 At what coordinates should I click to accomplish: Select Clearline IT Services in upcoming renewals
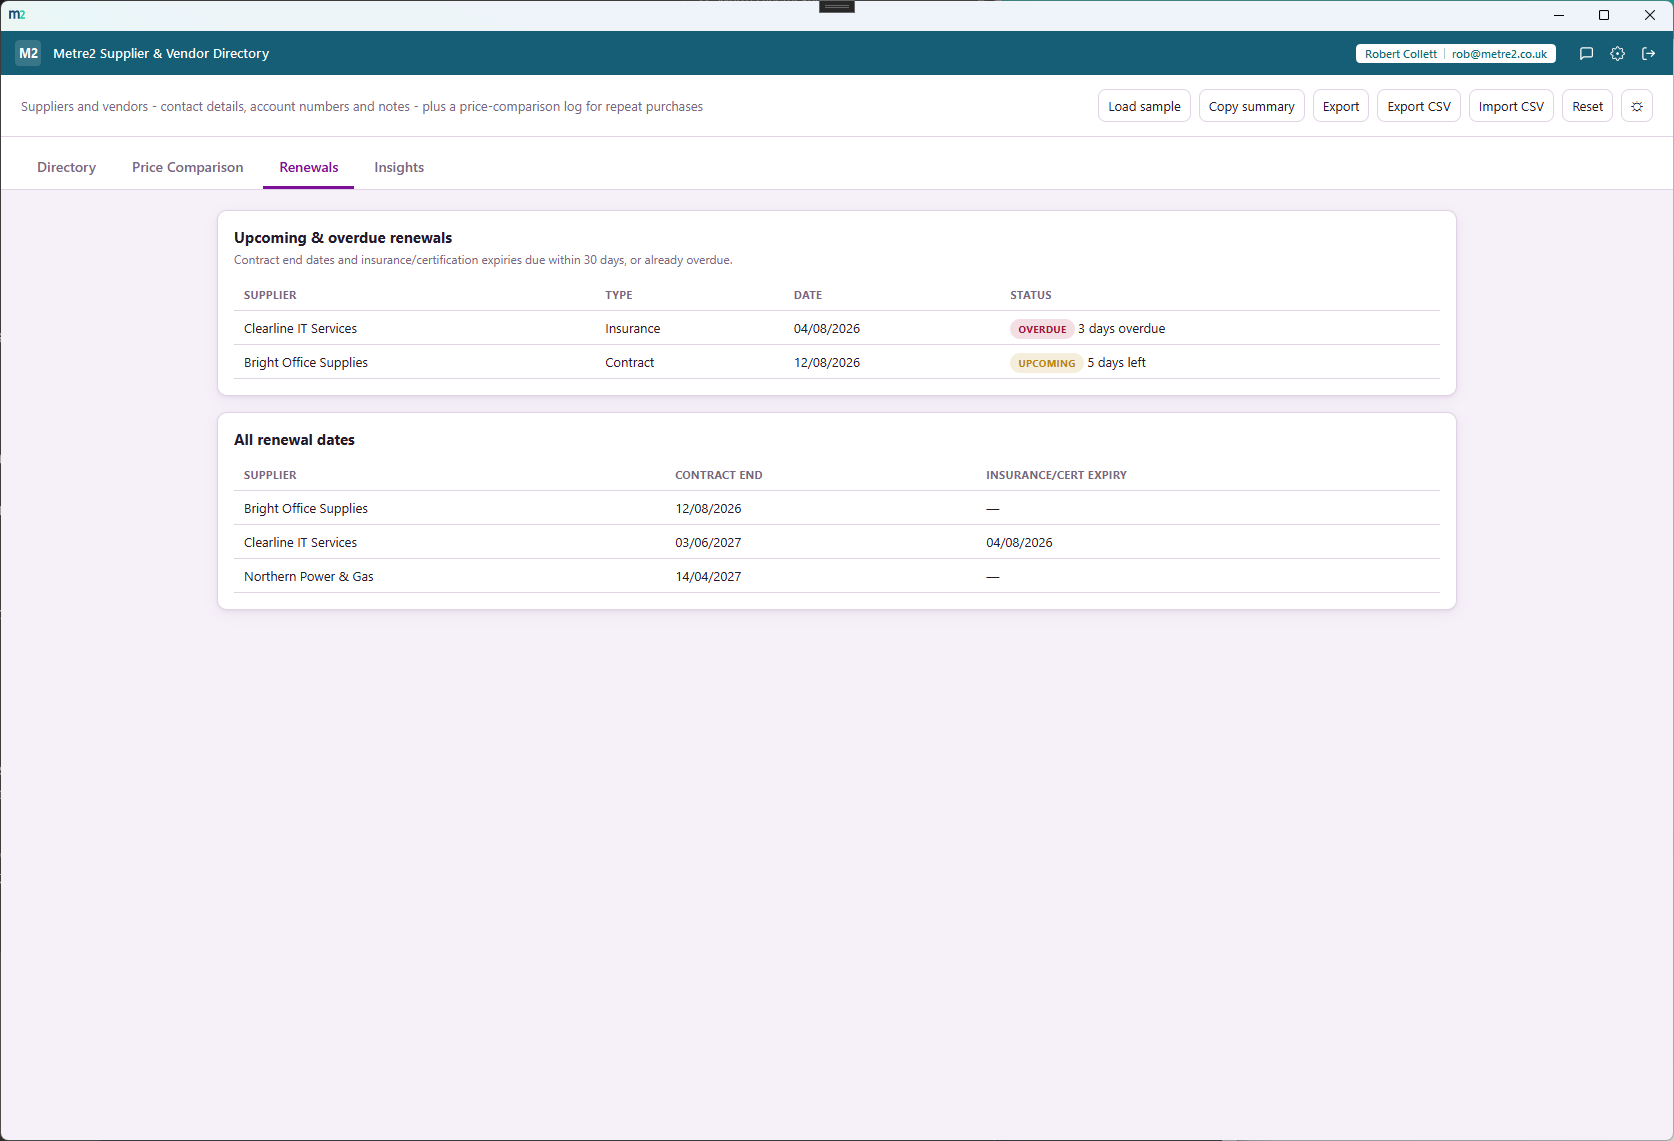[300, 328]
